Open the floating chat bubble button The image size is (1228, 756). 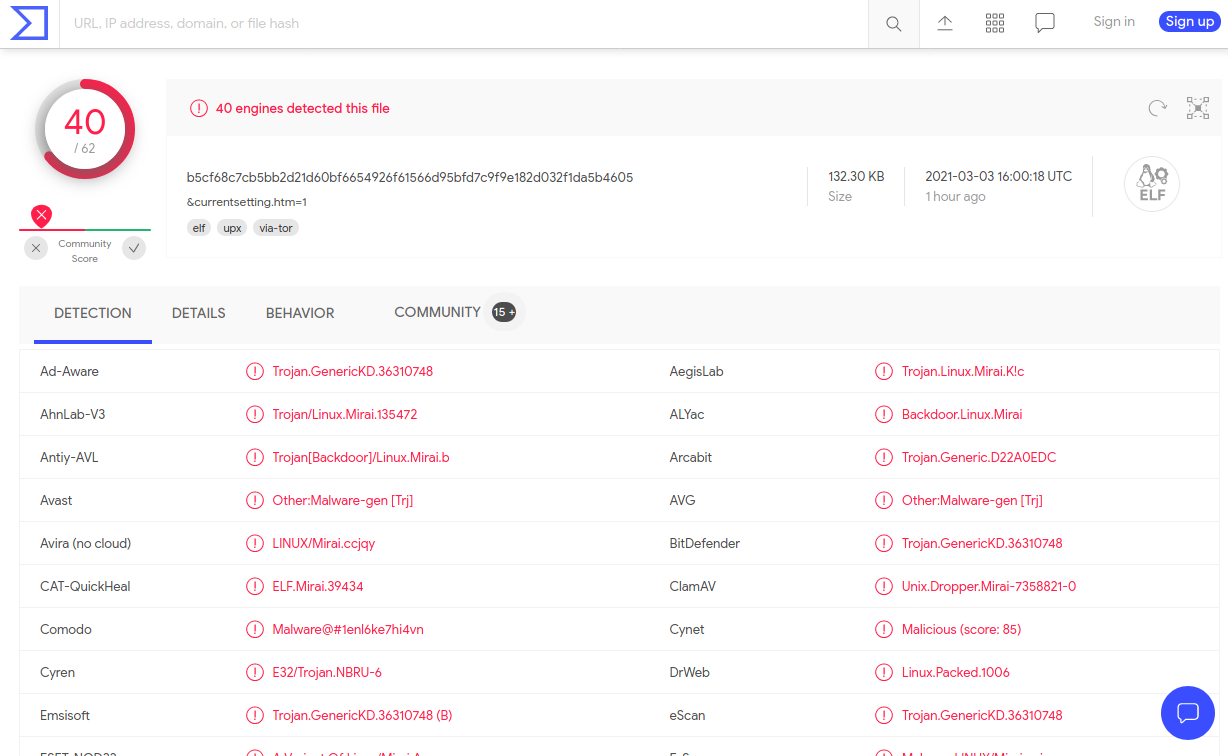point(1187,713)
